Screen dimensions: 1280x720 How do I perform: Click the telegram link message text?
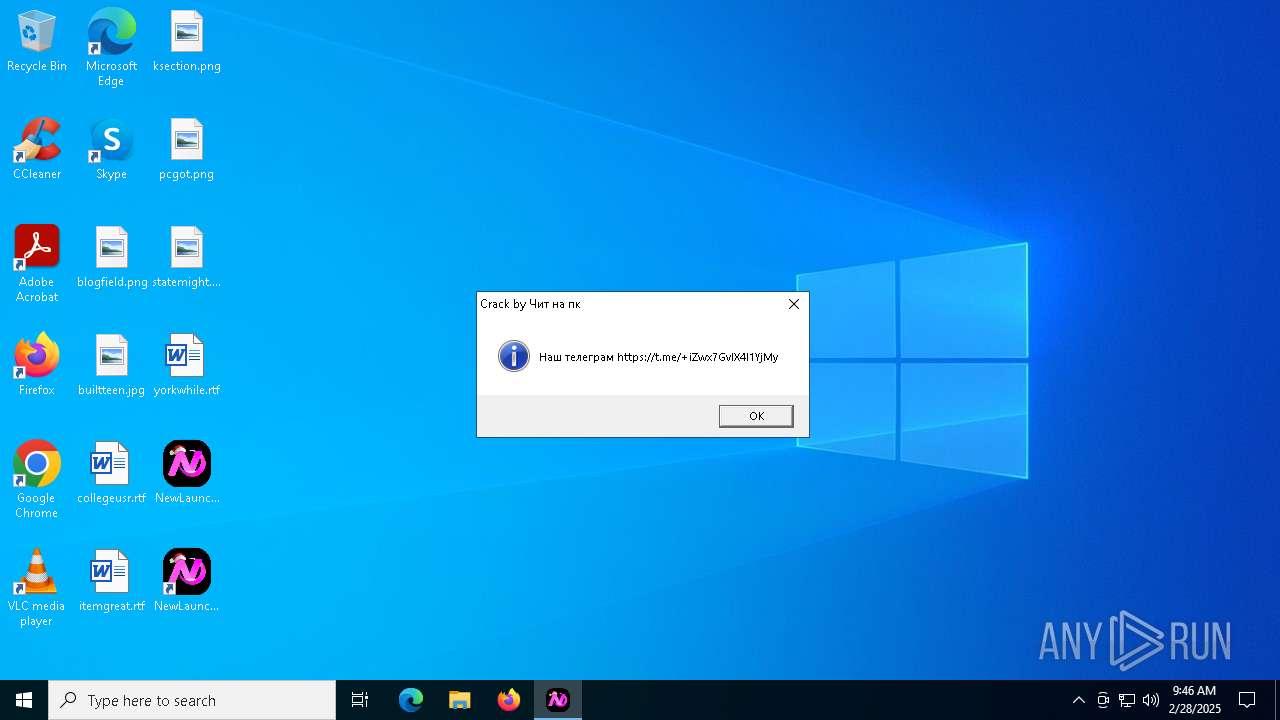pyautogui.click(x=658, y=357)
